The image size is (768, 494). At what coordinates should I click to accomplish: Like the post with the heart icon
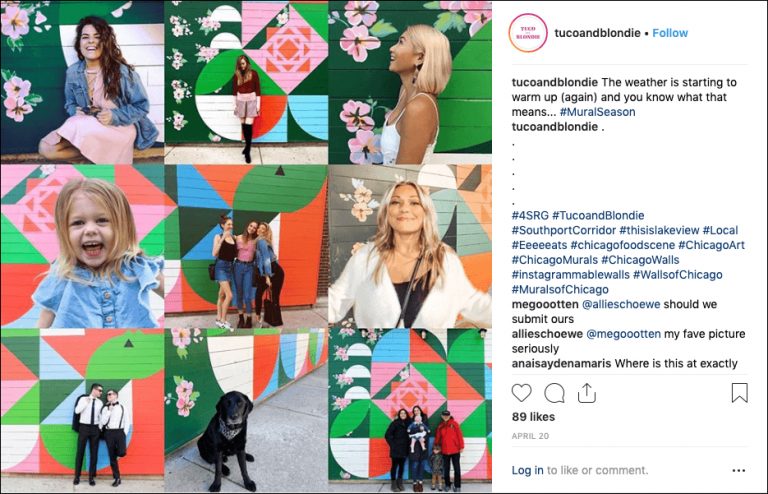coord(521,393)
